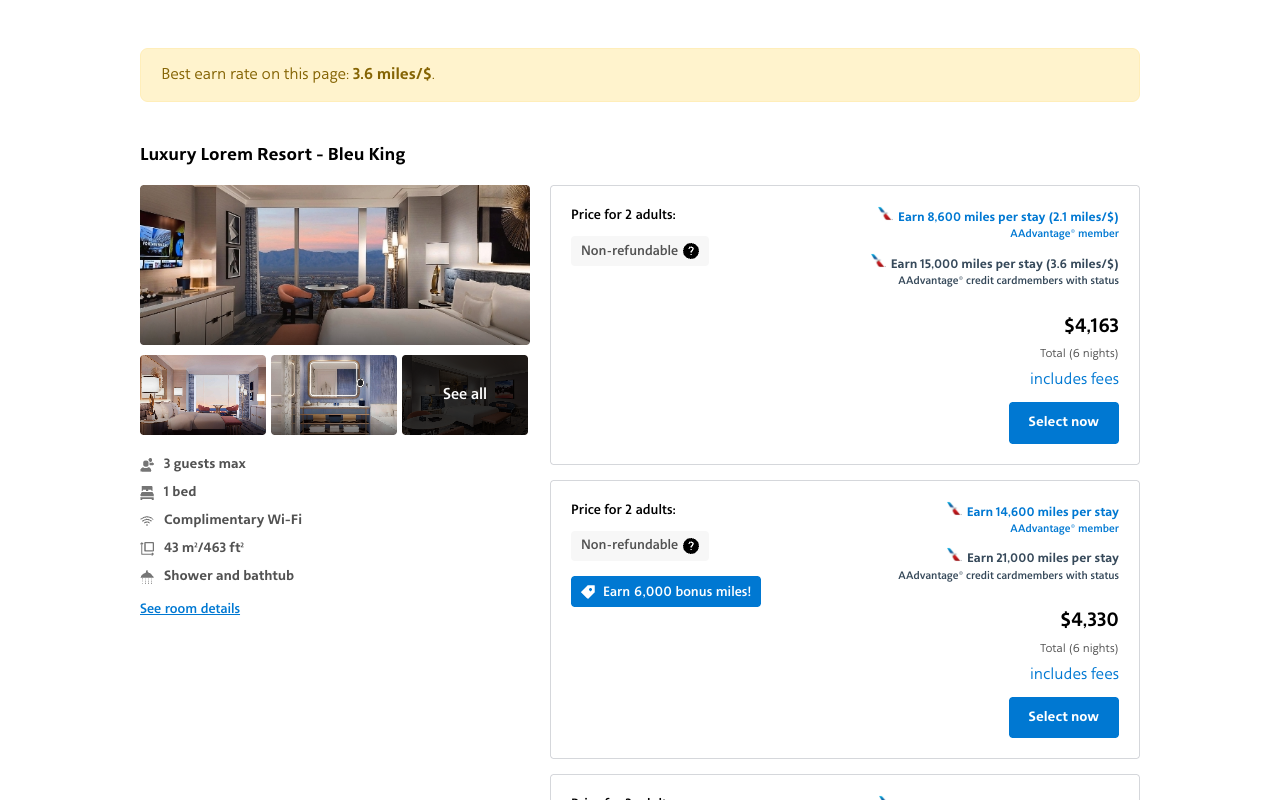Click Earn 8,600 miles per stay link
Image resolution: width=1280 pixels, height=800 pixels.
(1008, 217)
